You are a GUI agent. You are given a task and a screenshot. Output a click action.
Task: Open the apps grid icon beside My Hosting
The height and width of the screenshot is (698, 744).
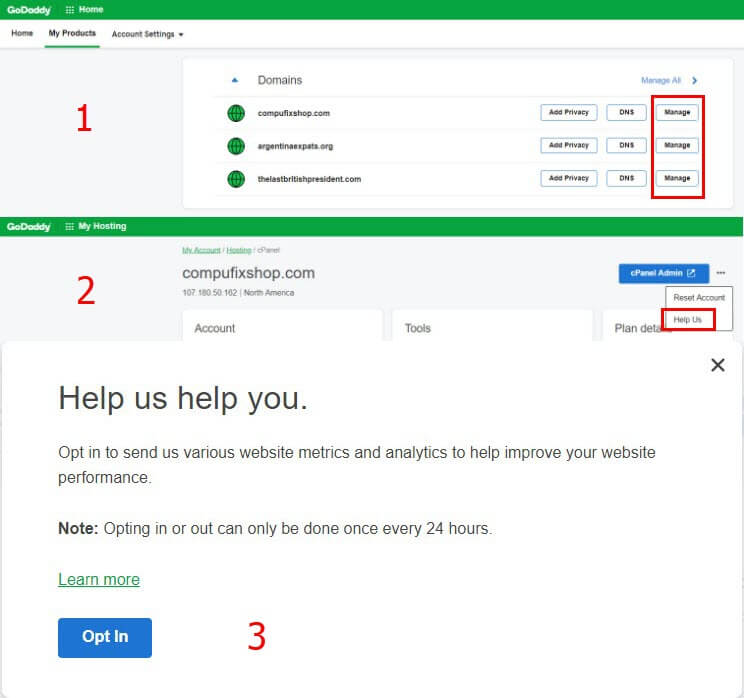pyautogui.click(x=69, y=226)
